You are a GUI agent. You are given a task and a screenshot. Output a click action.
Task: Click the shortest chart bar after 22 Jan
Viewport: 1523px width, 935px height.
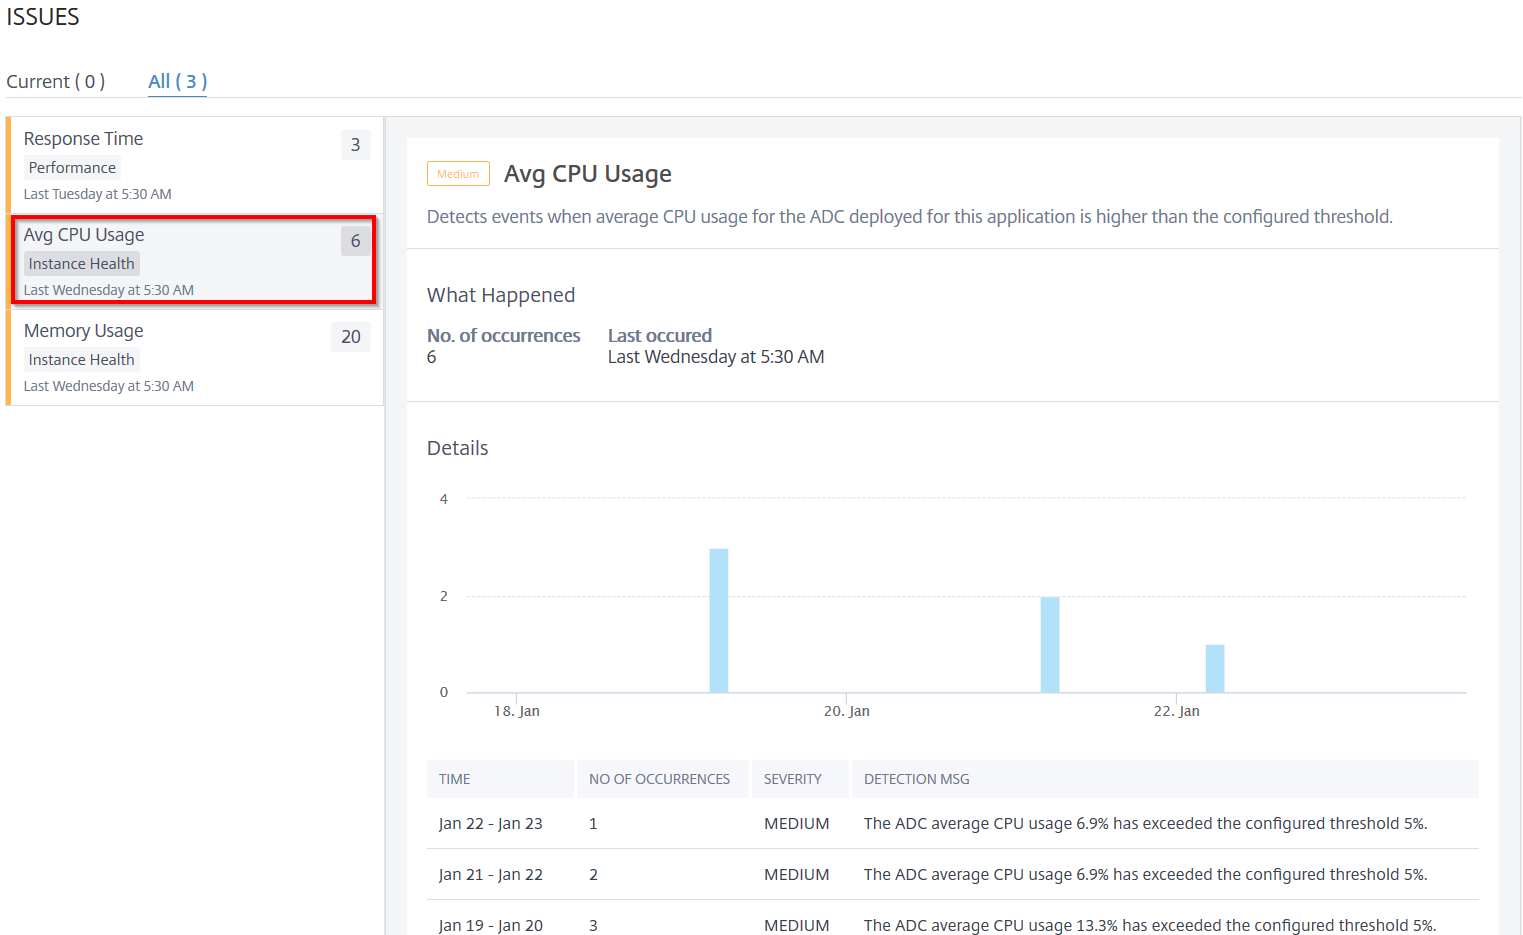[x=1215, y=668]
